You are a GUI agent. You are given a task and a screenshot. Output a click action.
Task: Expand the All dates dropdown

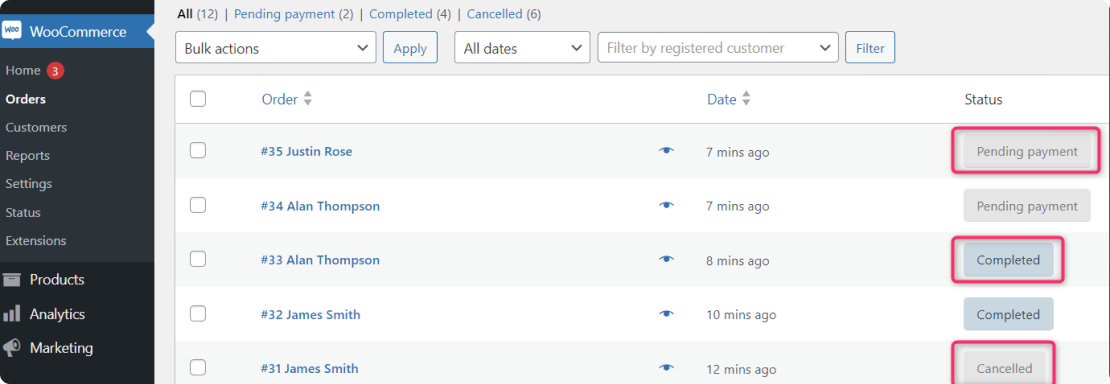coord(522,48)
